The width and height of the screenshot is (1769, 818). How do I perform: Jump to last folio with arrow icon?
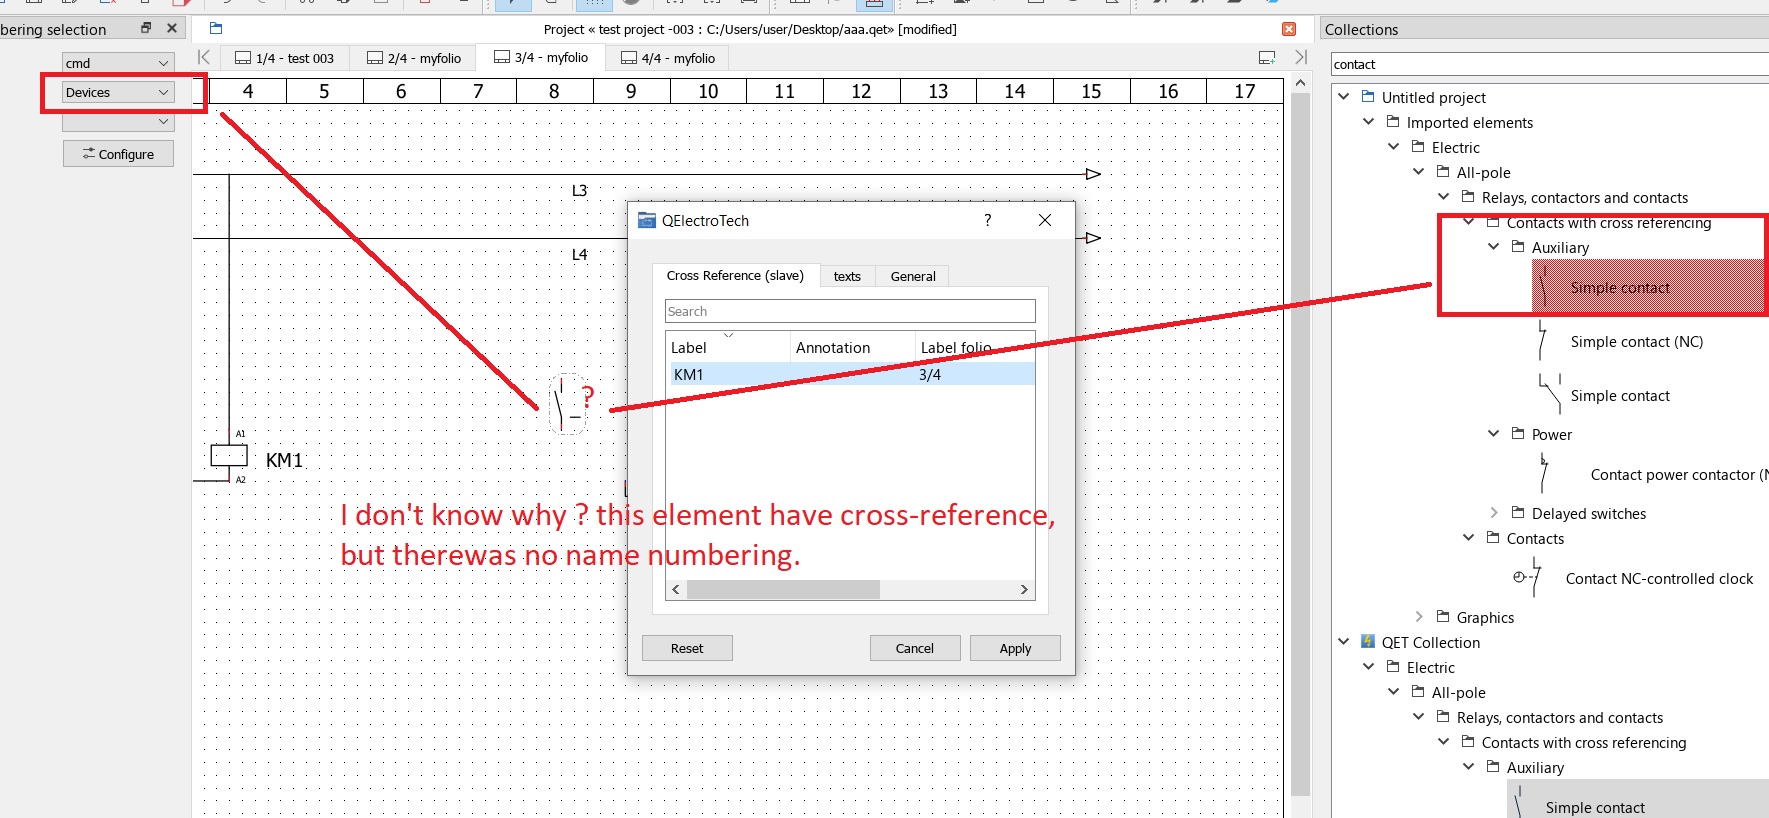[1301, 58]
